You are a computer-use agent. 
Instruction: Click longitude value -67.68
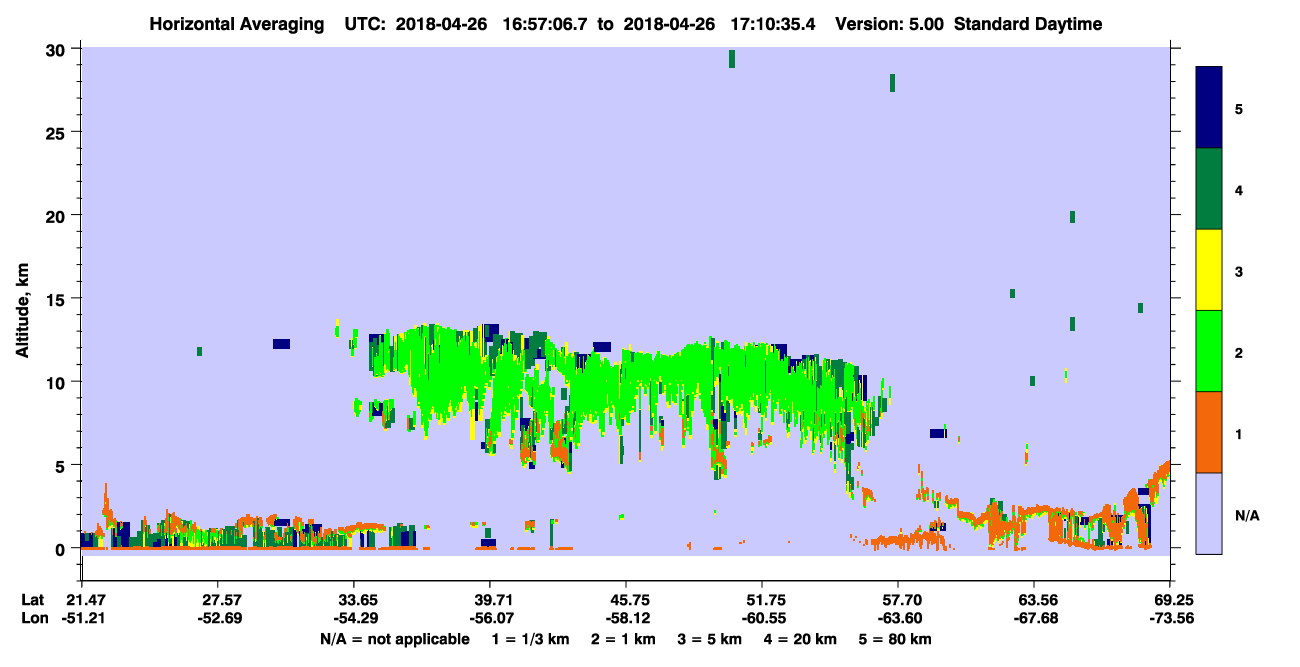[x=1033, y=618]
